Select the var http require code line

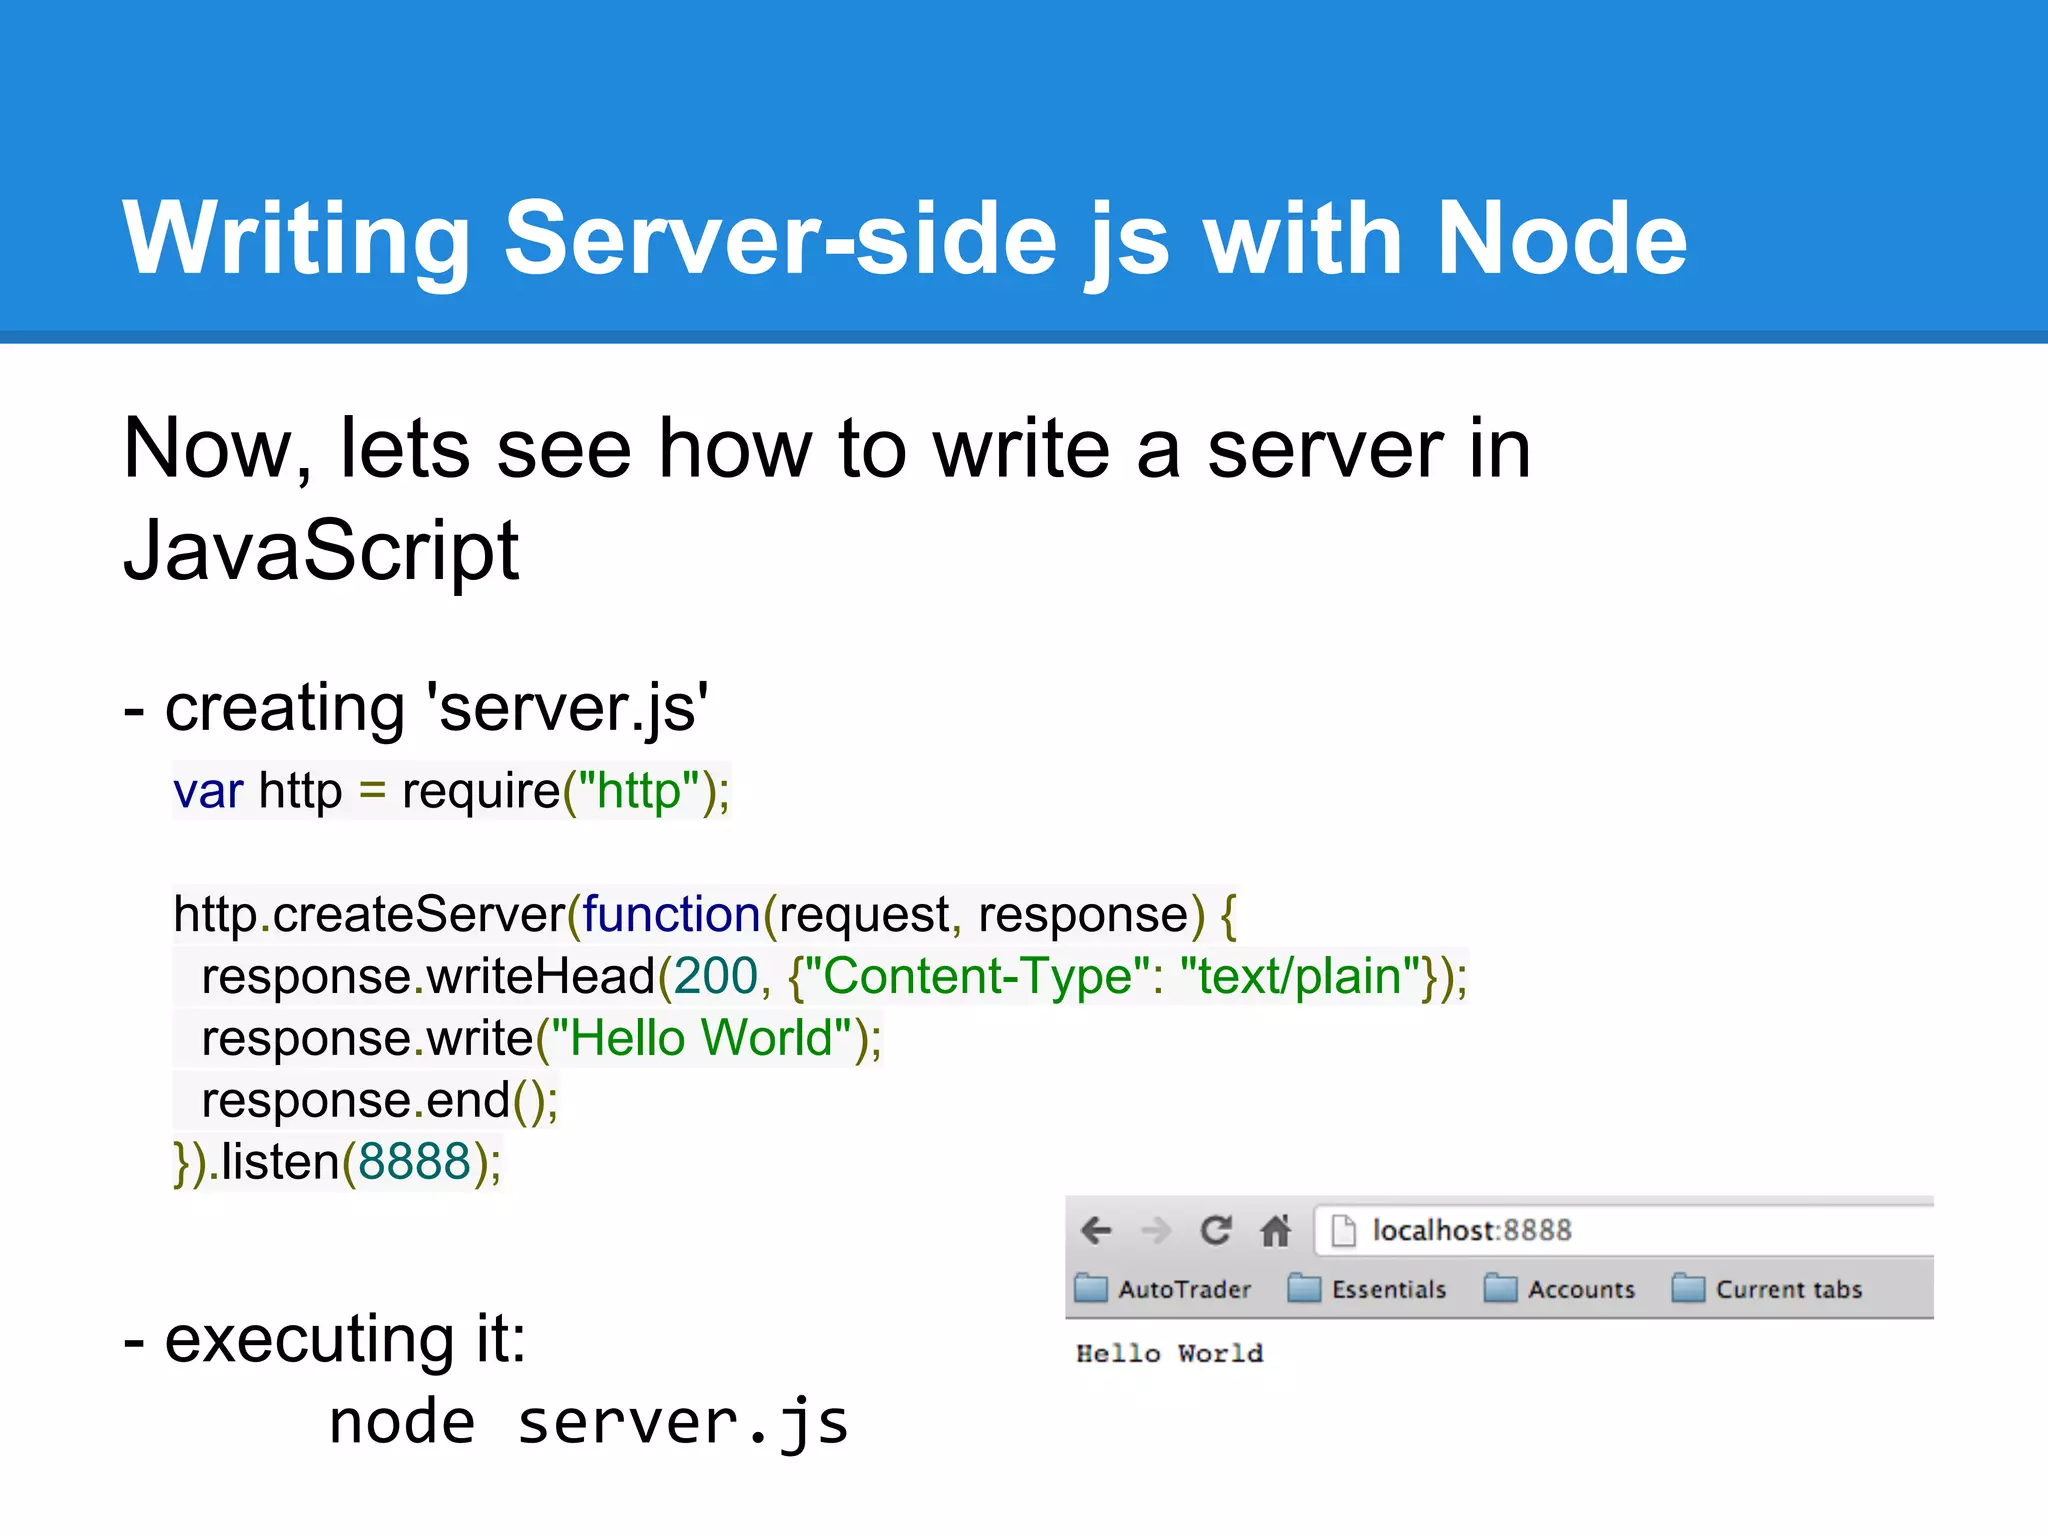451,791
